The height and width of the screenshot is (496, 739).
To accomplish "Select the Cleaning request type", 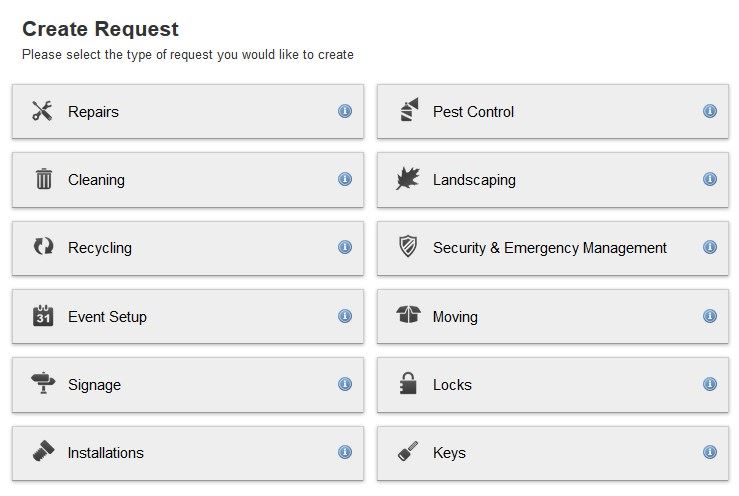I will (96, 180).
